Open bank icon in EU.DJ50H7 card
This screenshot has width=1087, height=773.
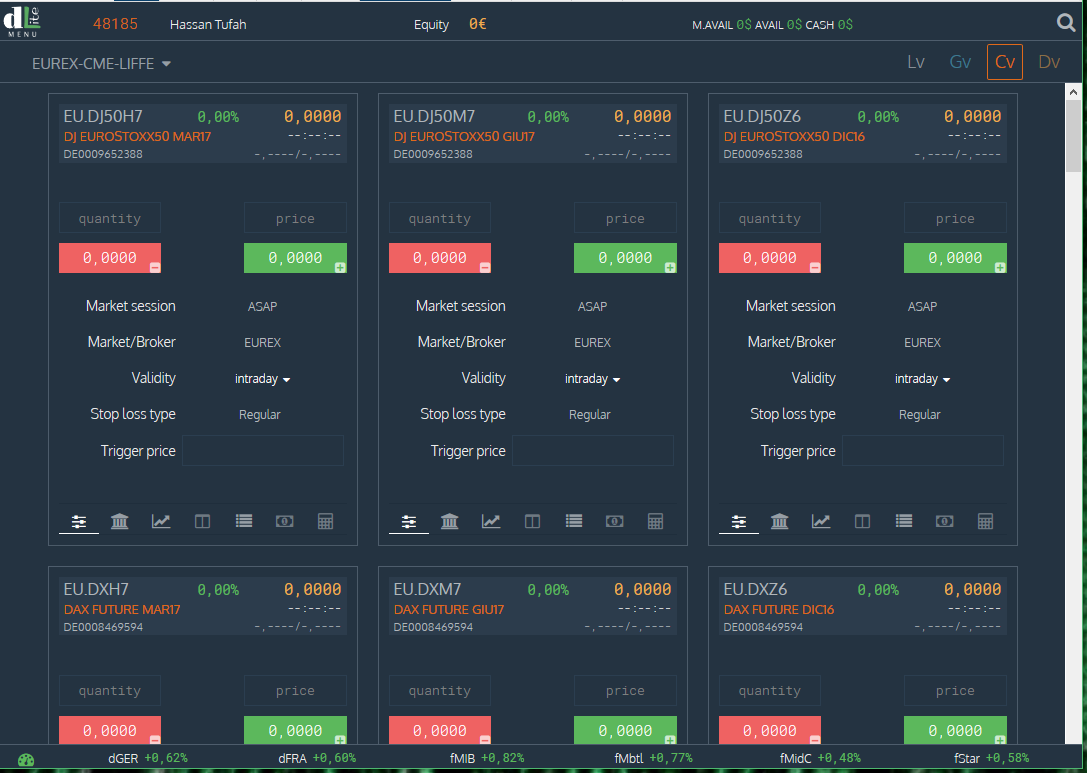click(120, 521)
